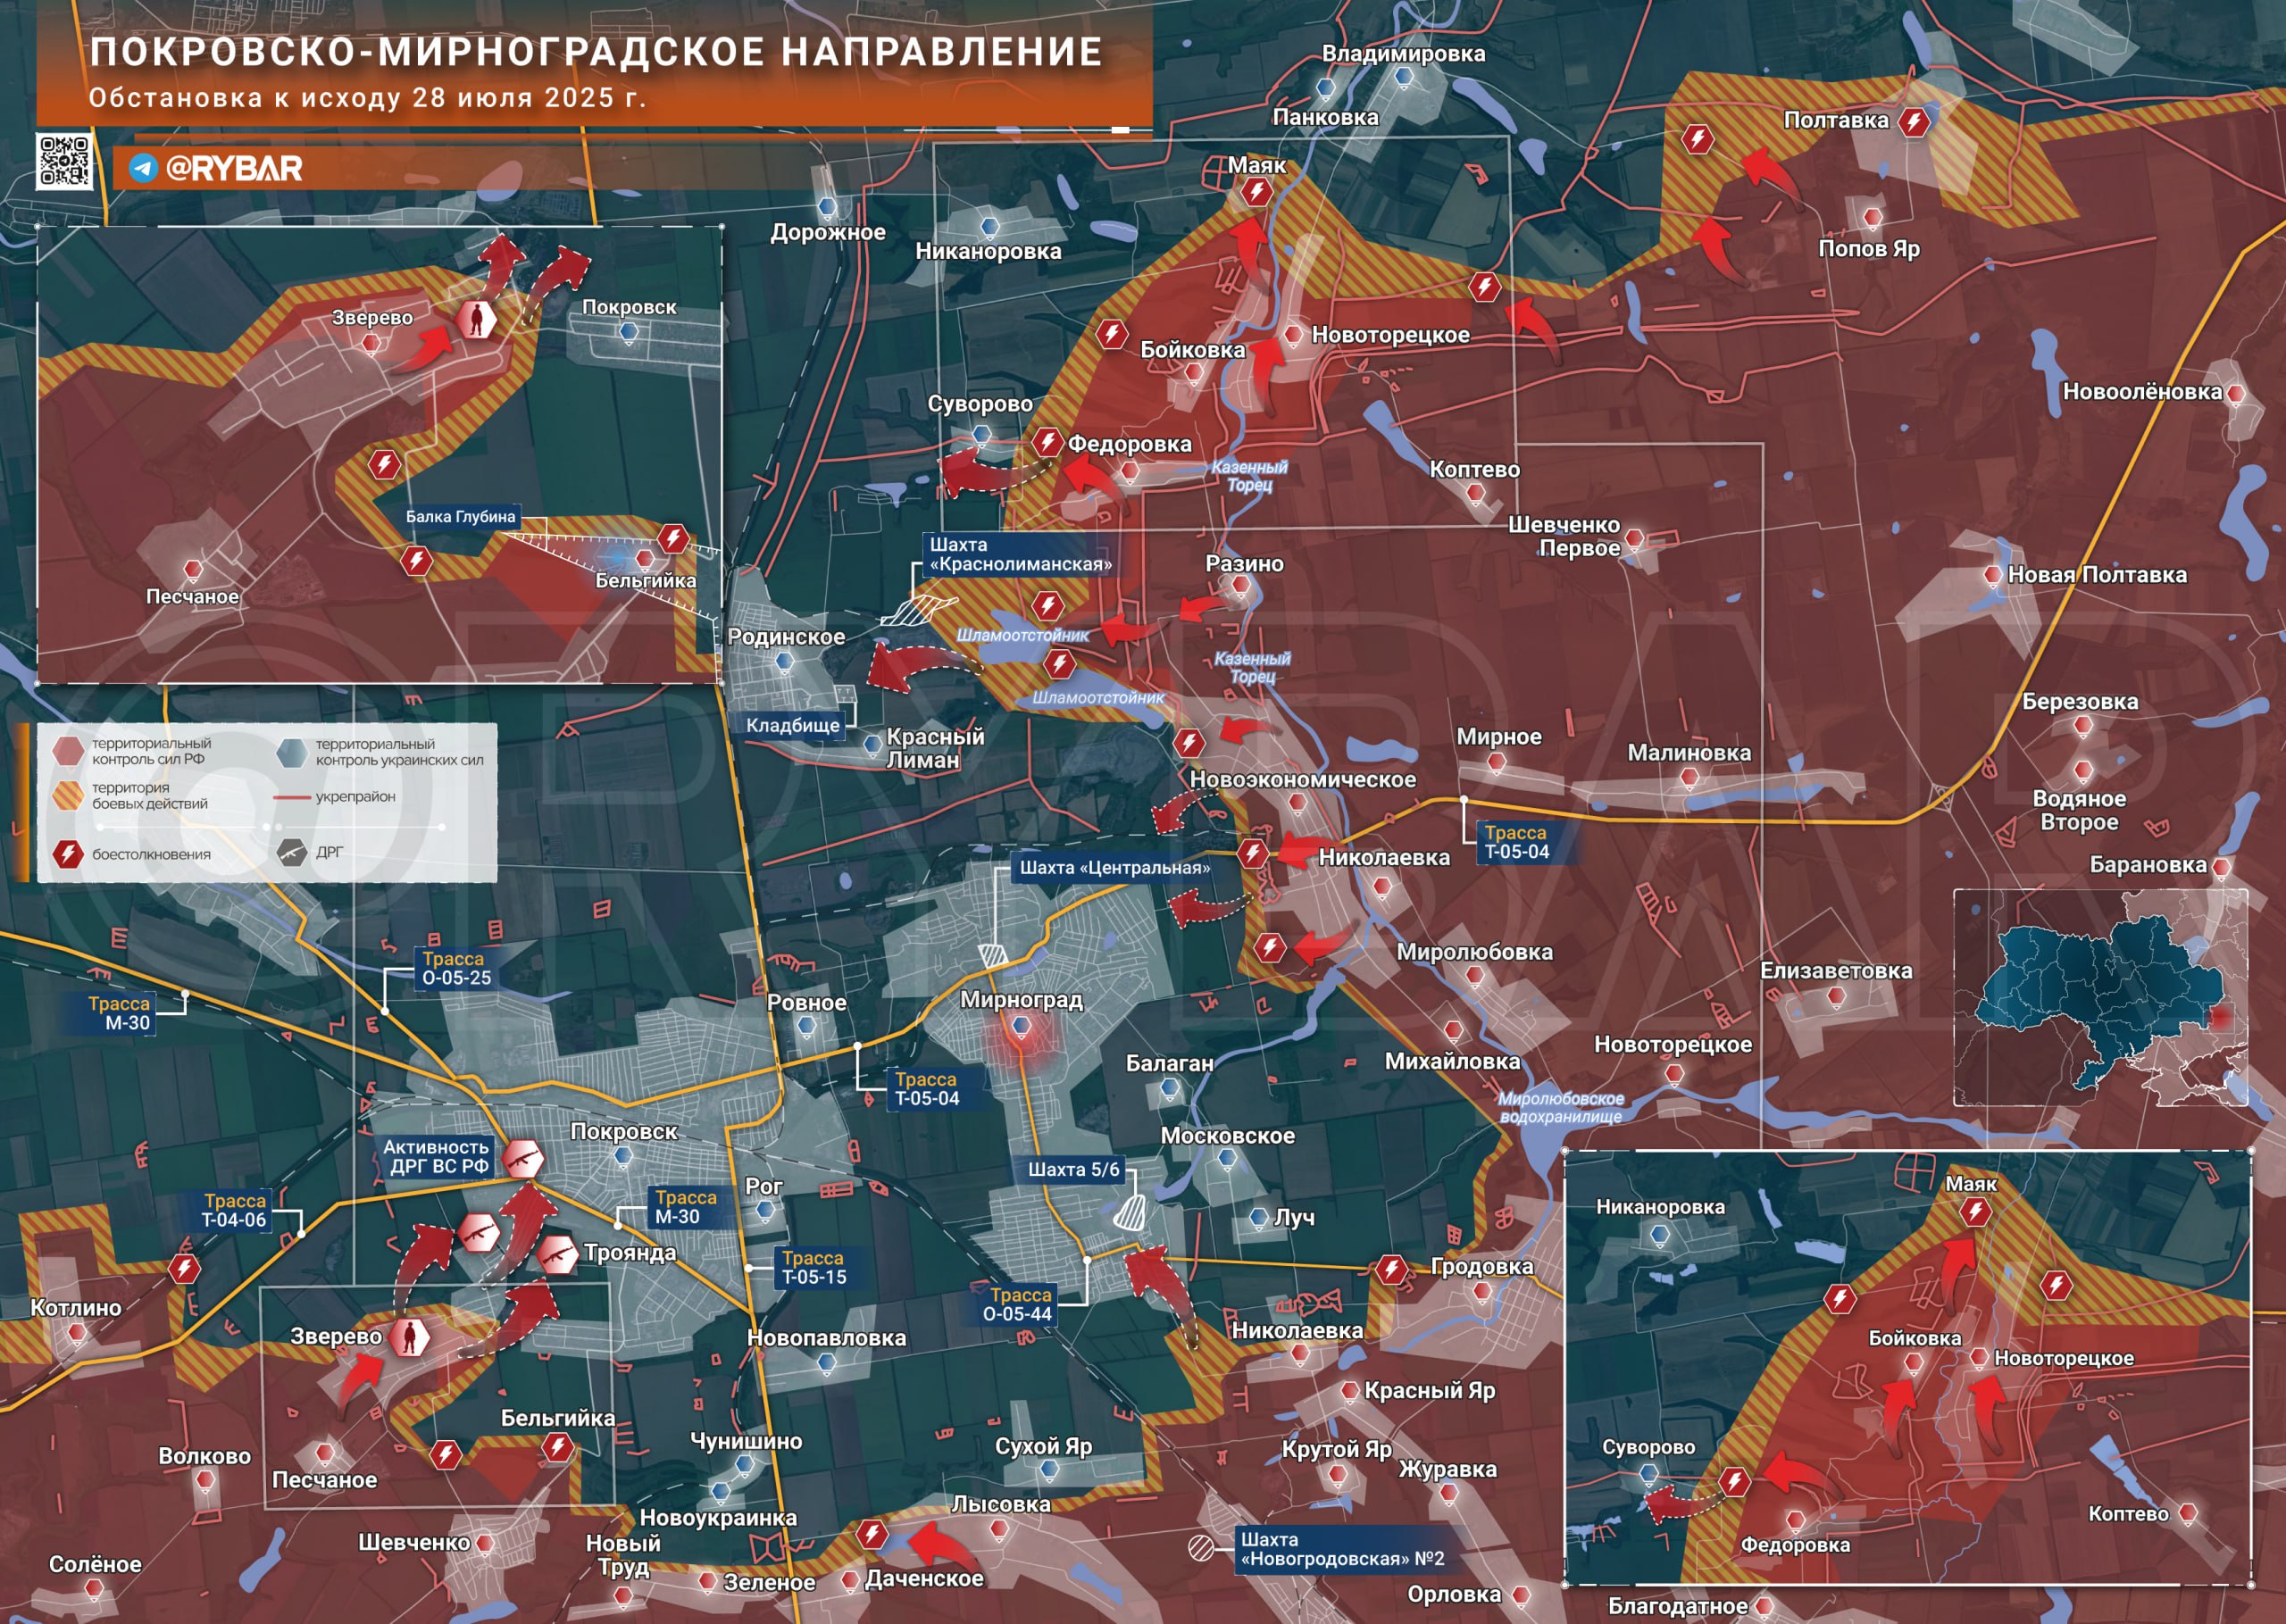This screenshot has height=1624, width=2286.
Task: Click the Шахта «Краснолиманская» label
Action: pos(1021,554)
